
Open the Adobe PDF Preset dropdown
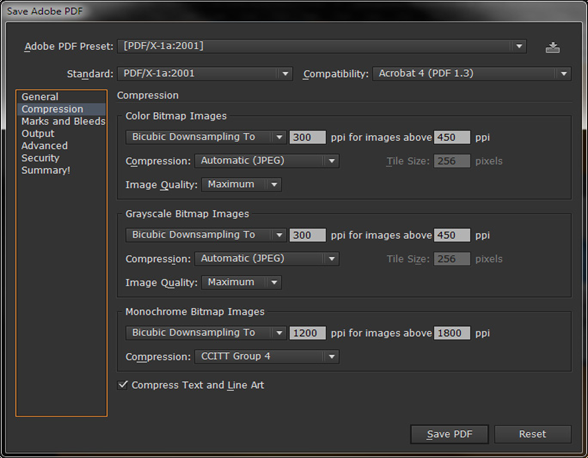point(322,47)
